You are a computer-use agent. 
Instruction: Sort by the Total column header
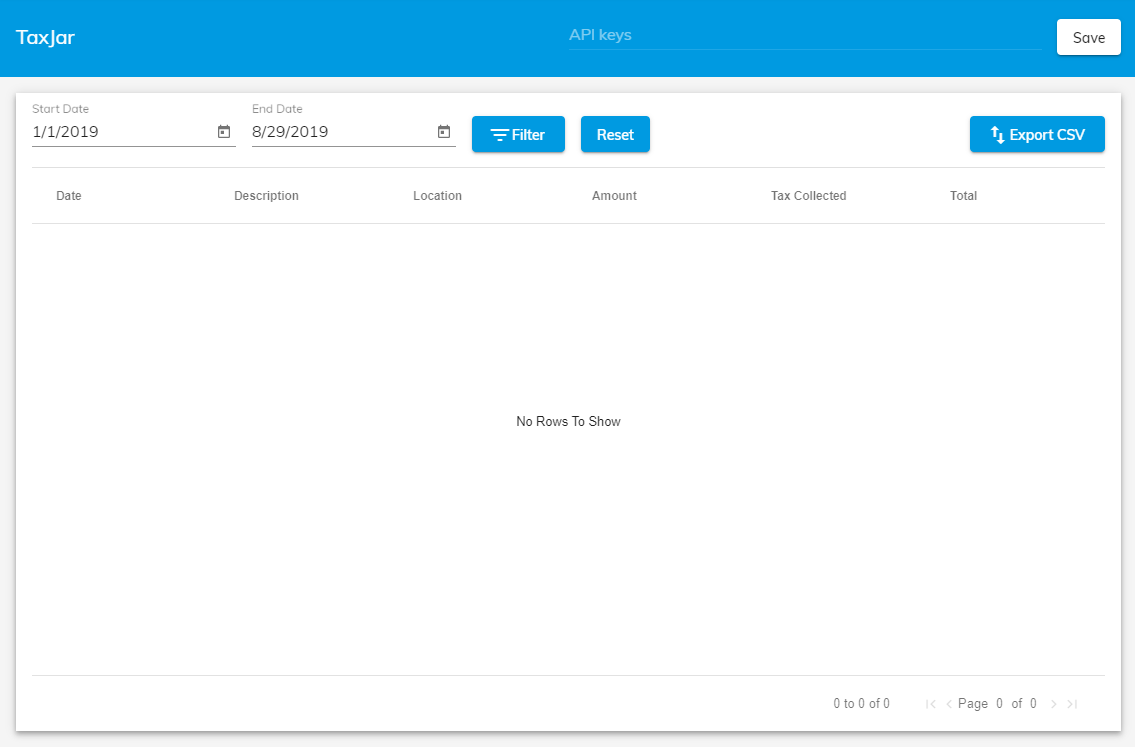click(963, 195)
